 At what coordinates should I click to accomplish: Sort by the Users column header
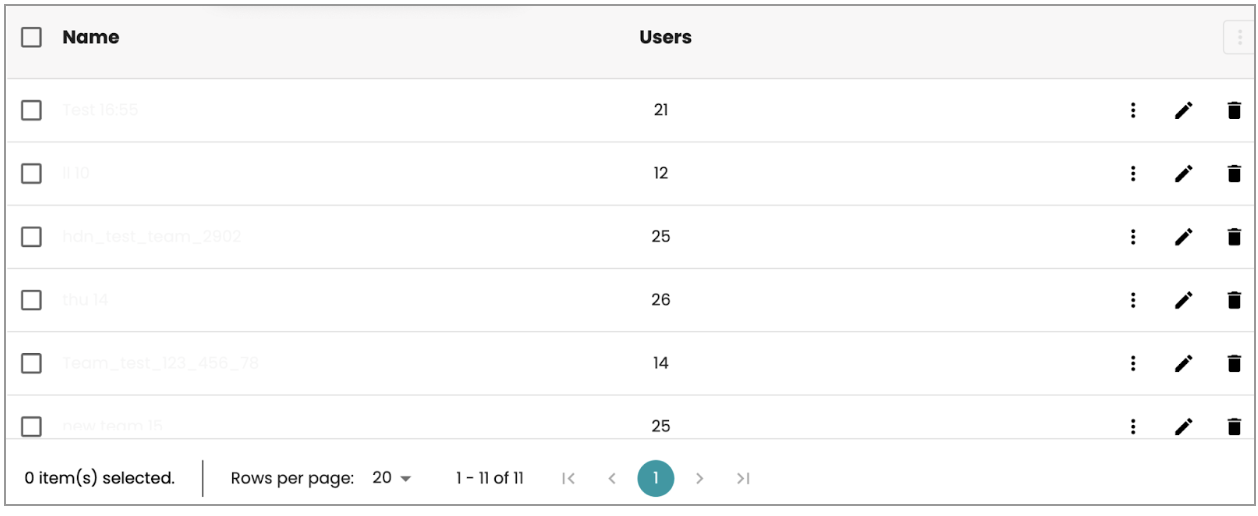[x=665, y=37]
